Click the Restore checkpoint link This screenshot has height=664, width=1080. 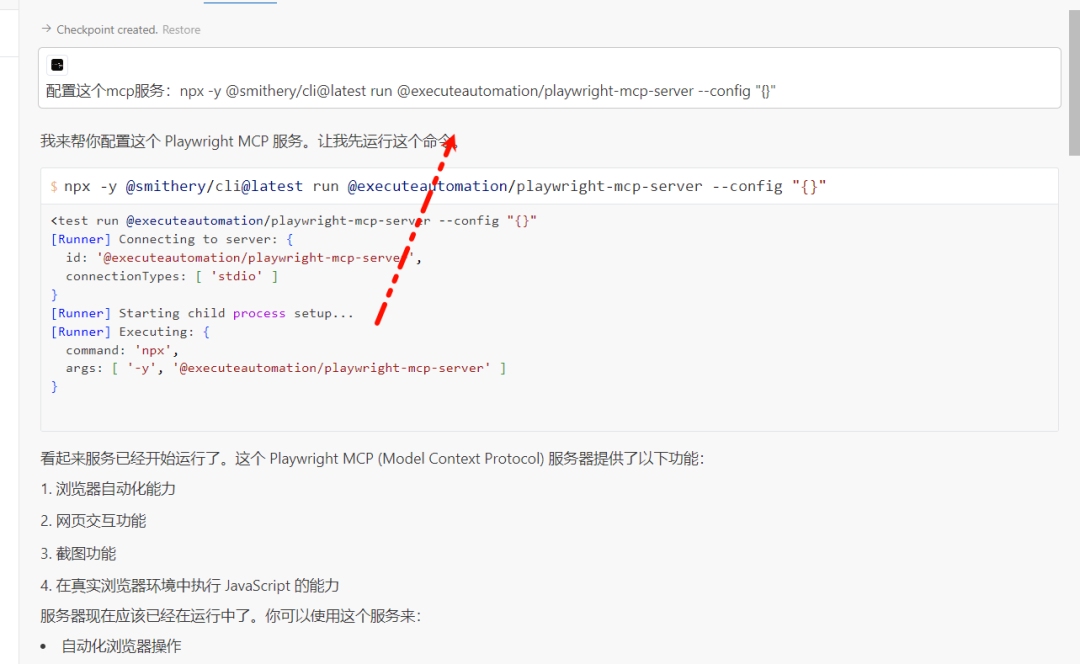click(x=181, y=30)
